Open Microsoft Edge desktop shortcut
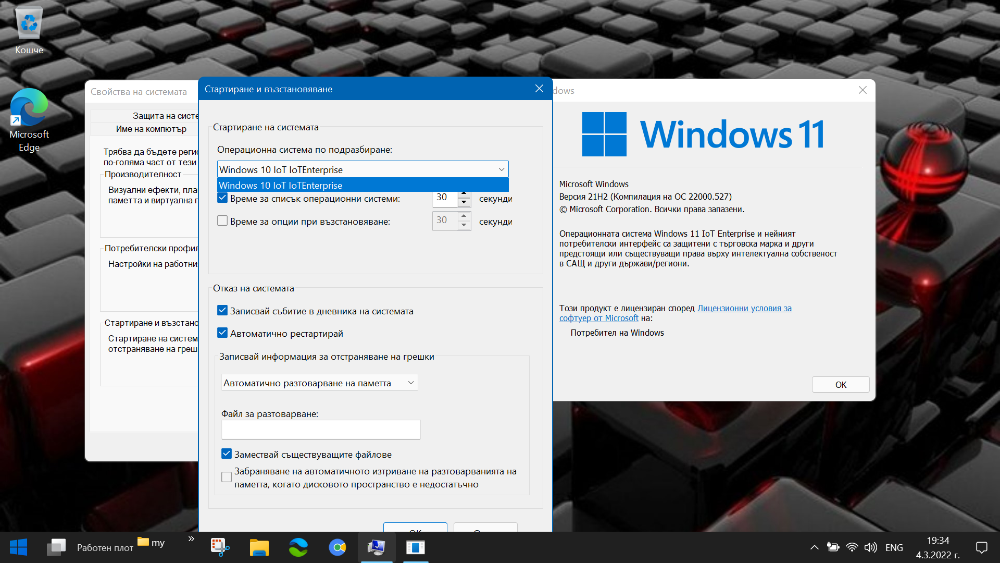The width and height of the screenshot is (1000, 563). [29, 120]
